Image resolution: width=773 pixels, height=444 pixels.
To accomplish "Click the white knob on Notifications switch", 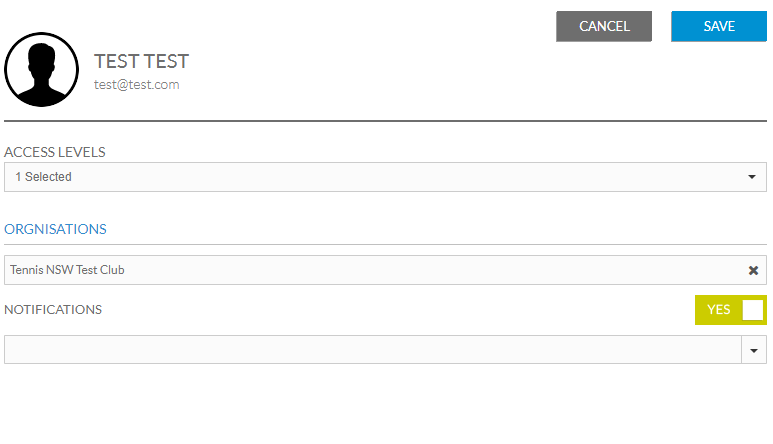I will coord(753,310).
